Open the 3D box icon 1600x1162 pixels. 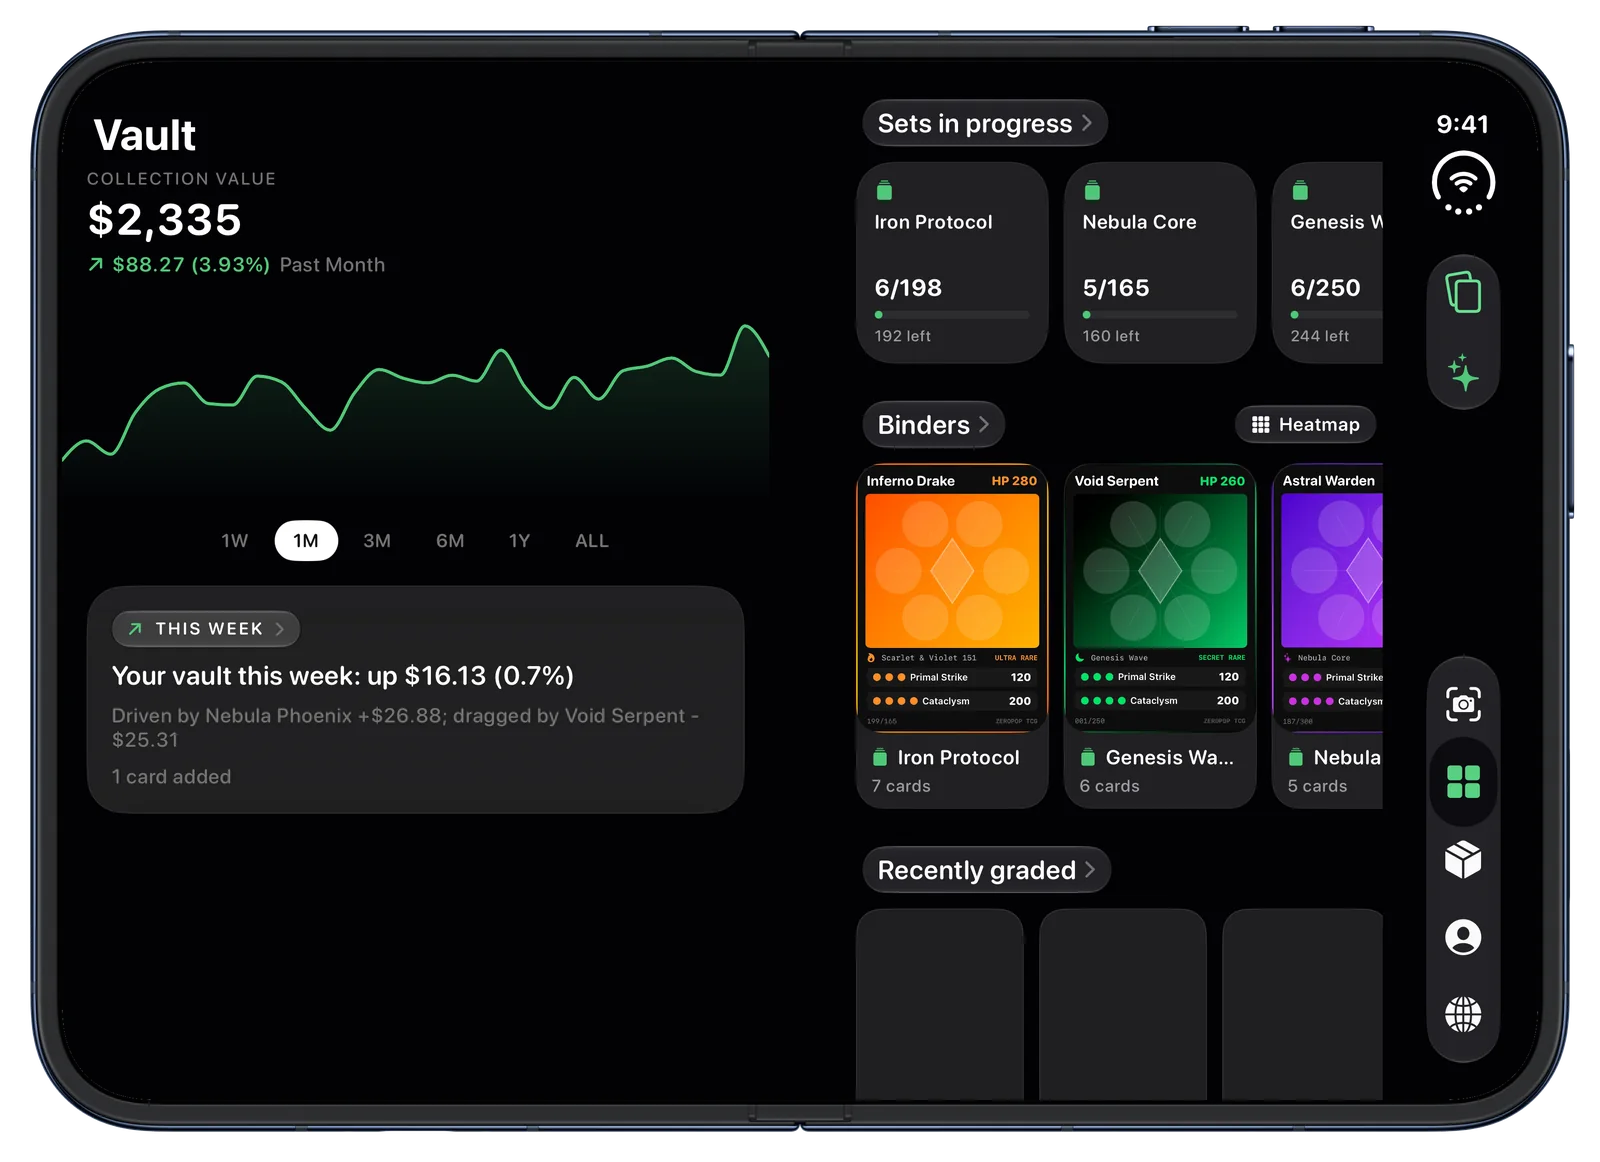(1463, 859)
